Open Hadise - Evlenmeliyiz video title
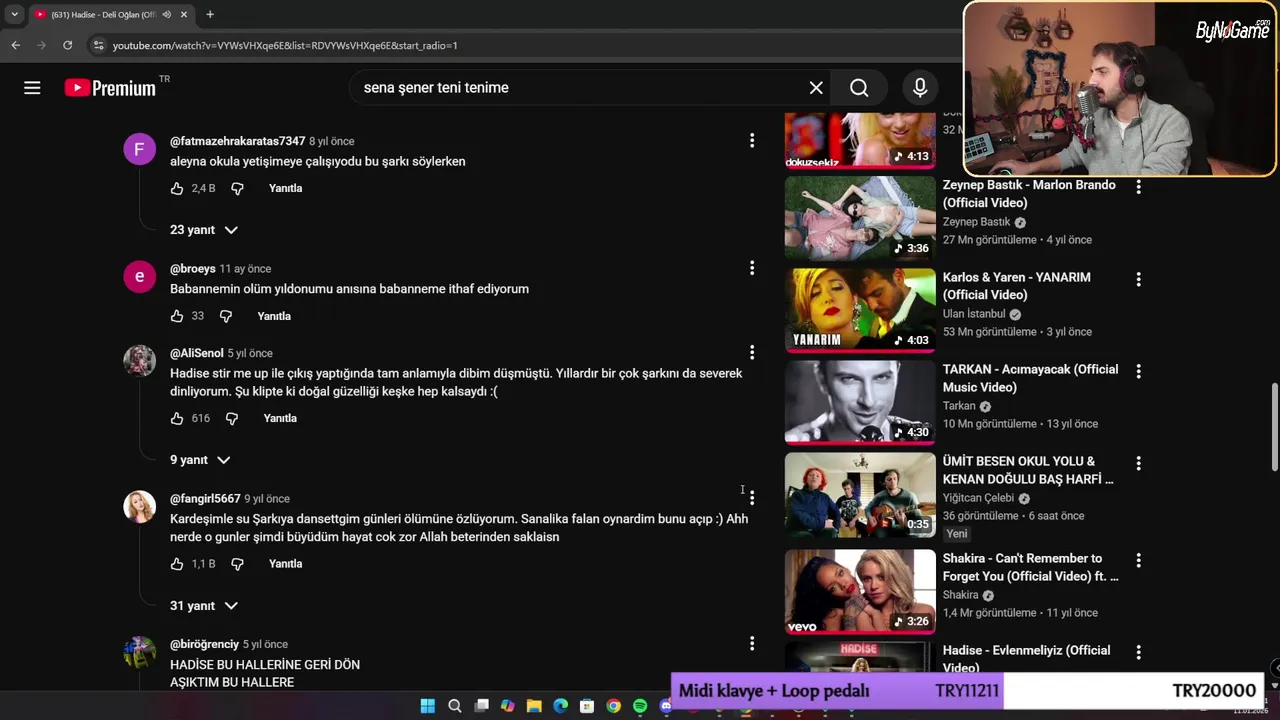 [x=1026, y=659]
